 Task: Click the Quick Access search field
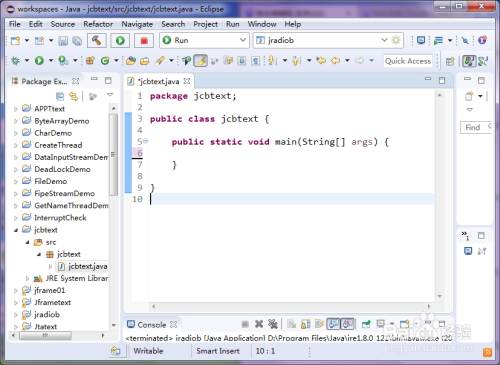click(408, 61)
